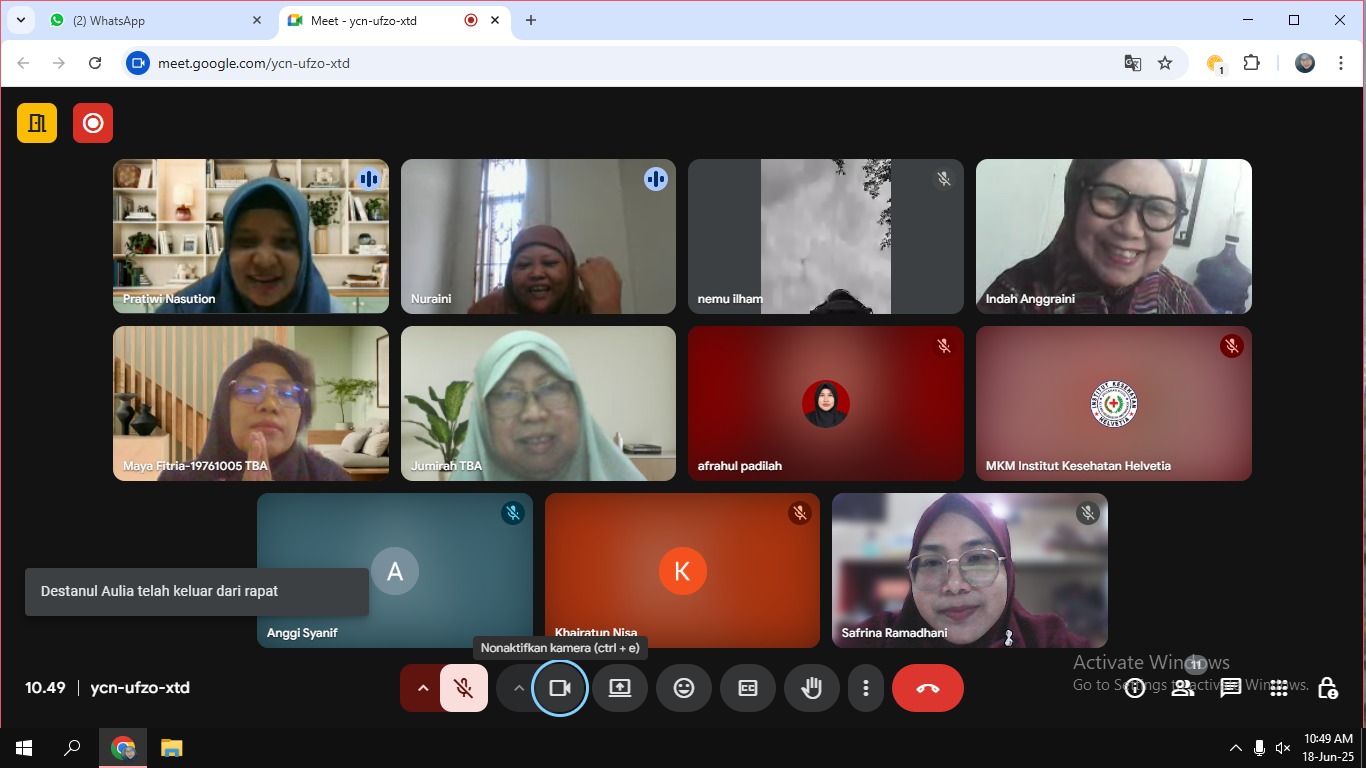This screenshot has height=768, width=1366.
Task: Open the emoji reactions button
Action: point(684,688)
